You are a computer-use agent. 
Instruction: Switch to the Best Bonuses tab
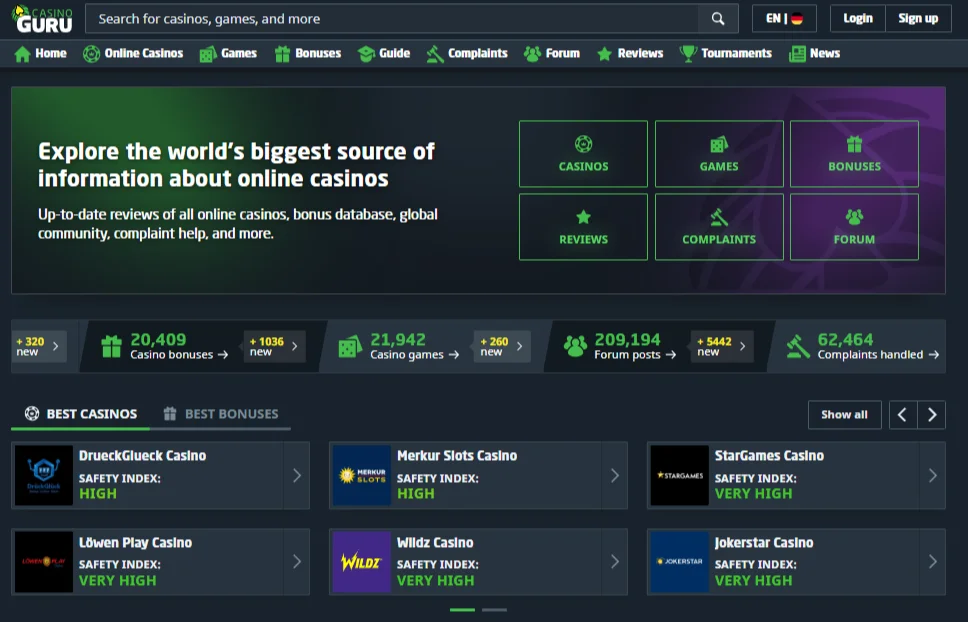click(x=221, y=414)
